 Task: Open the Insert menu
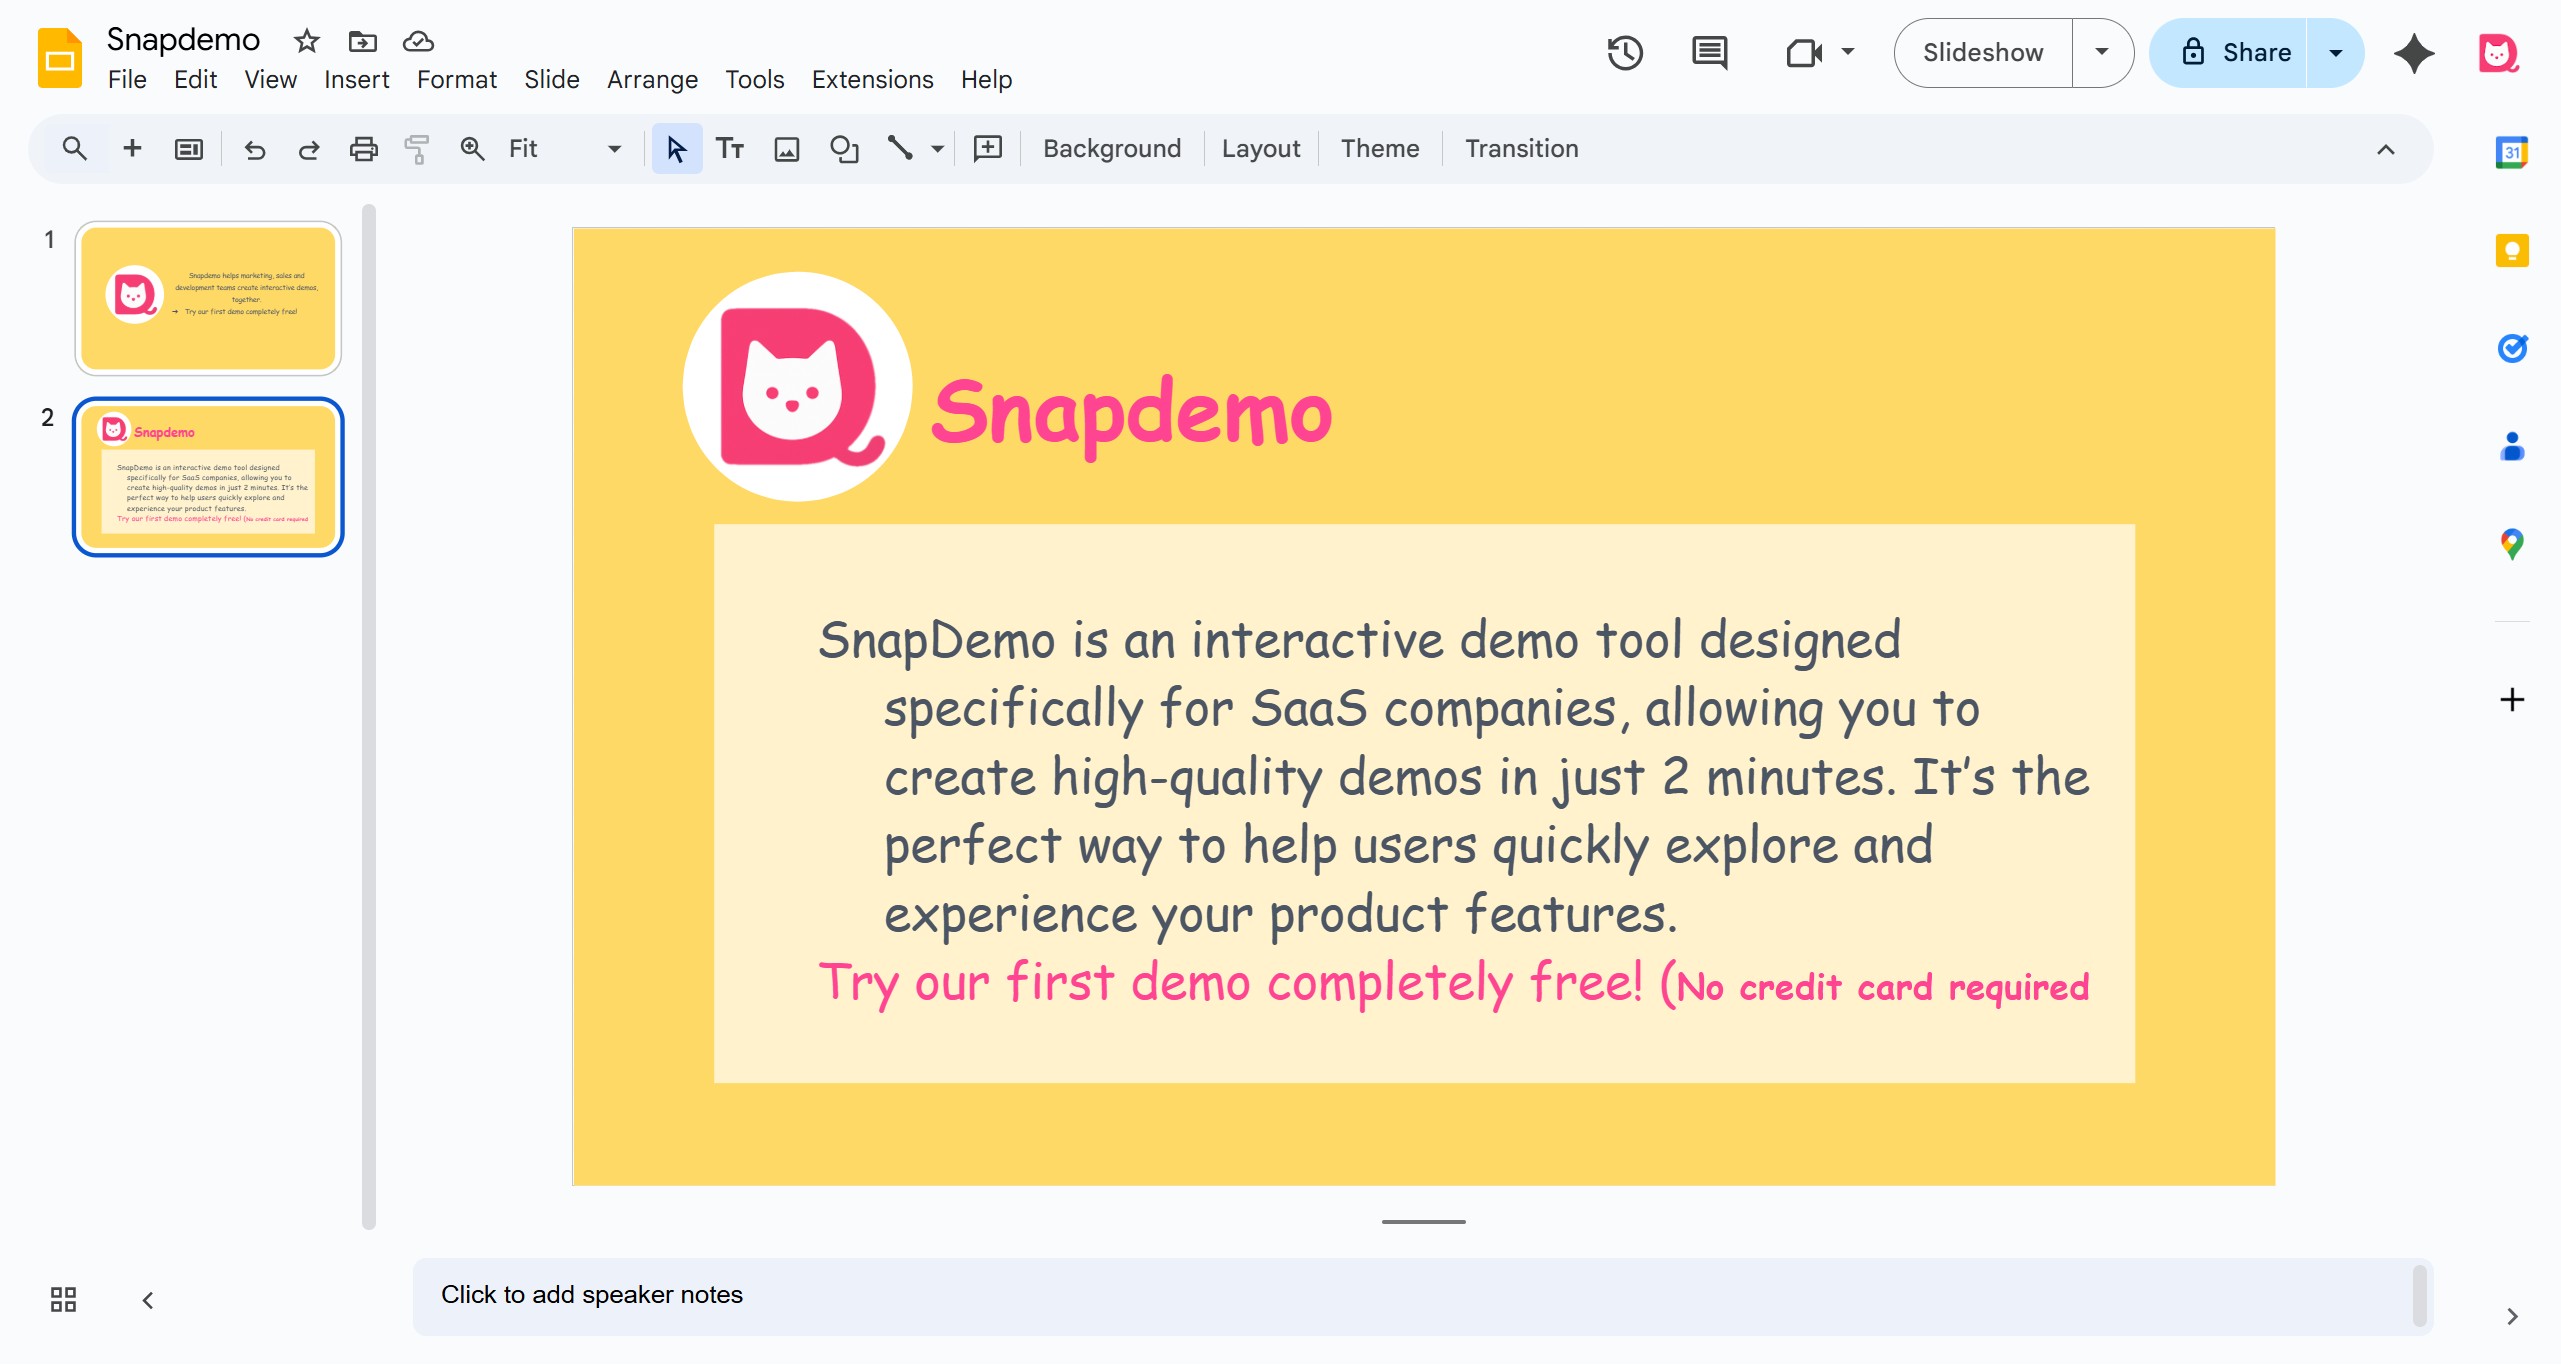[356, 79]
